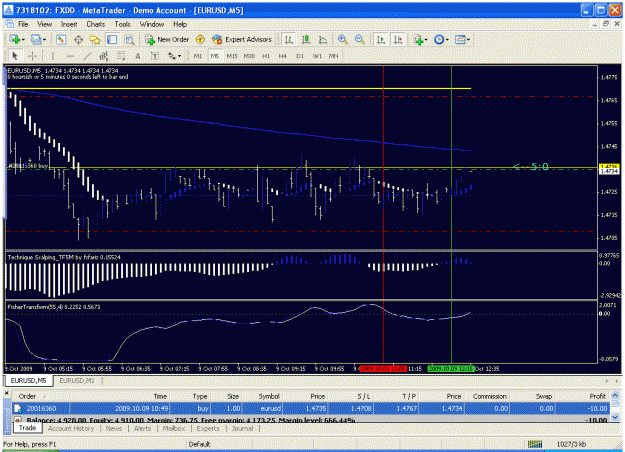Screen dimensions: 625x452
Task: Open the Window menu
Action: pos(152,24)
